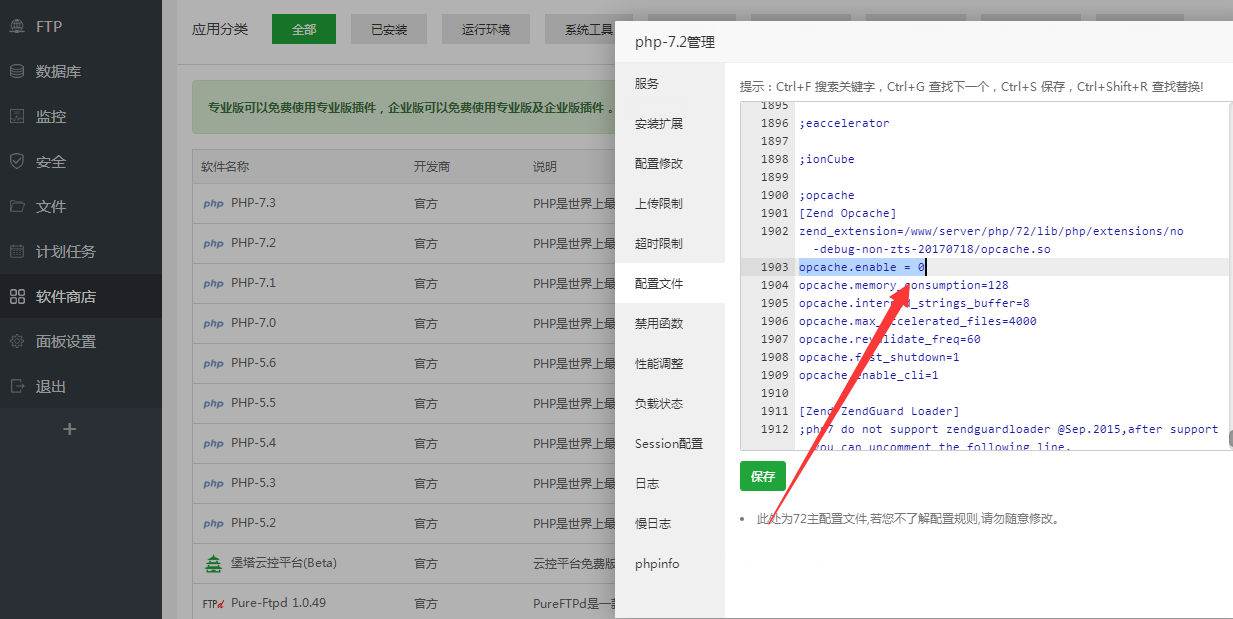Open the phpinfo tab
Viewport: 1233px width, 619px height.
(656, 564)
